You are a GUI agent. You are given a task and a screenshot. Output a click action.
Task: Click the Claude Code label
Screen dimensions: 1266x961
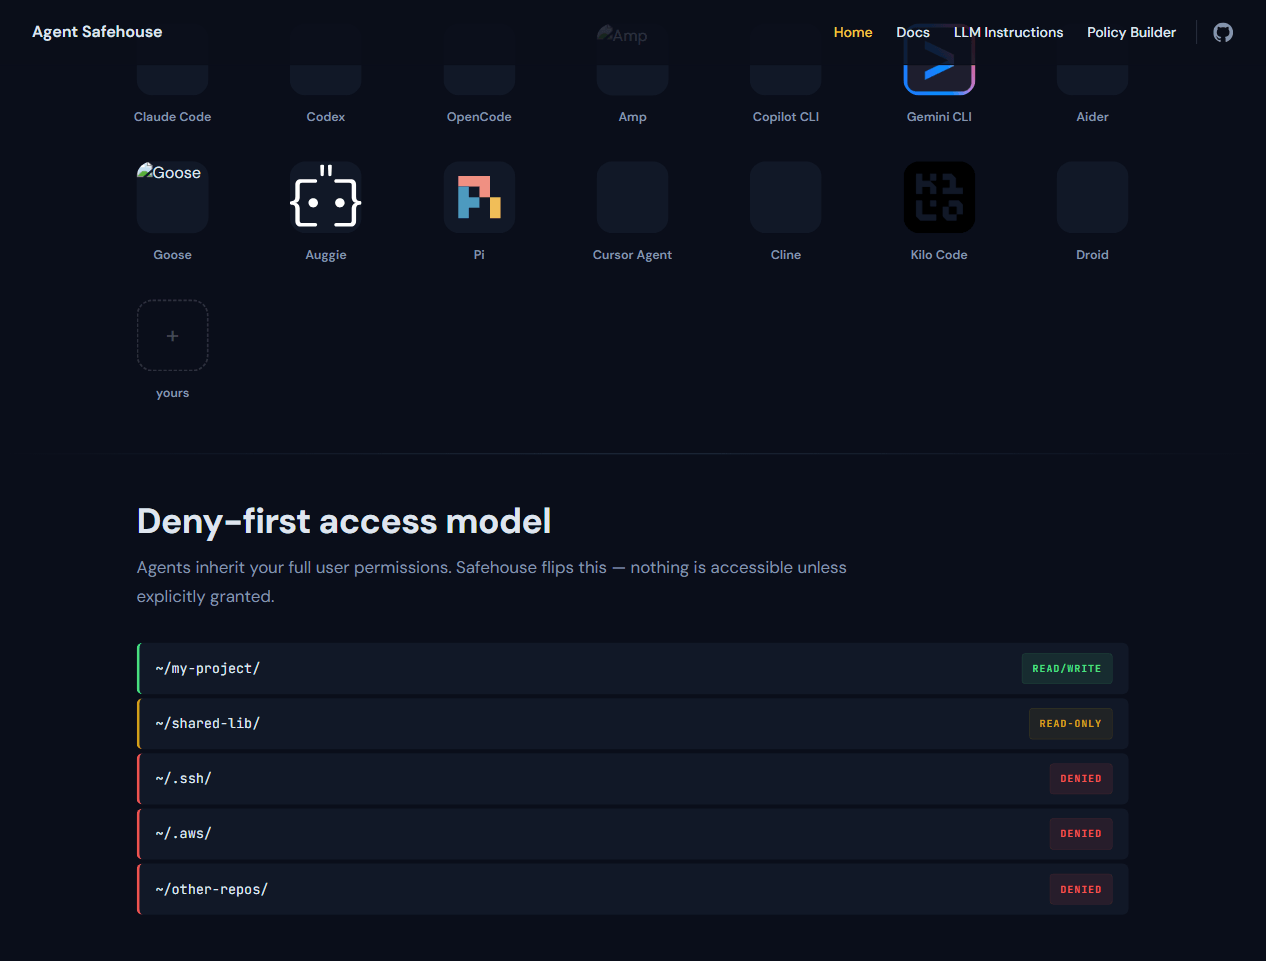(172, 117)
